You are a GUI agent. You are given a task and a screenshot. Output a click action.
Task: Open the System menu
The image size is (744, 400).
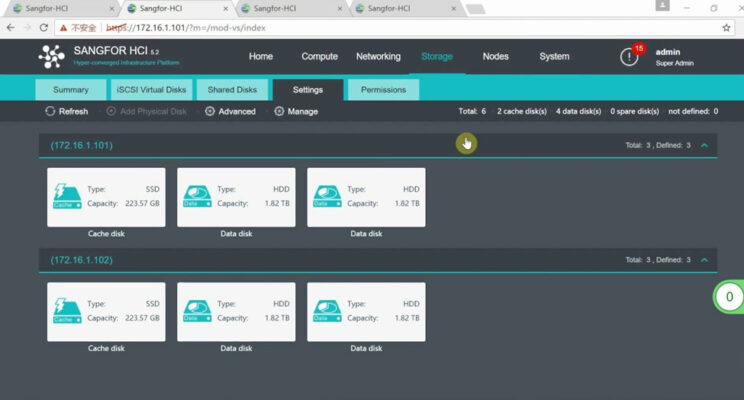554,56
